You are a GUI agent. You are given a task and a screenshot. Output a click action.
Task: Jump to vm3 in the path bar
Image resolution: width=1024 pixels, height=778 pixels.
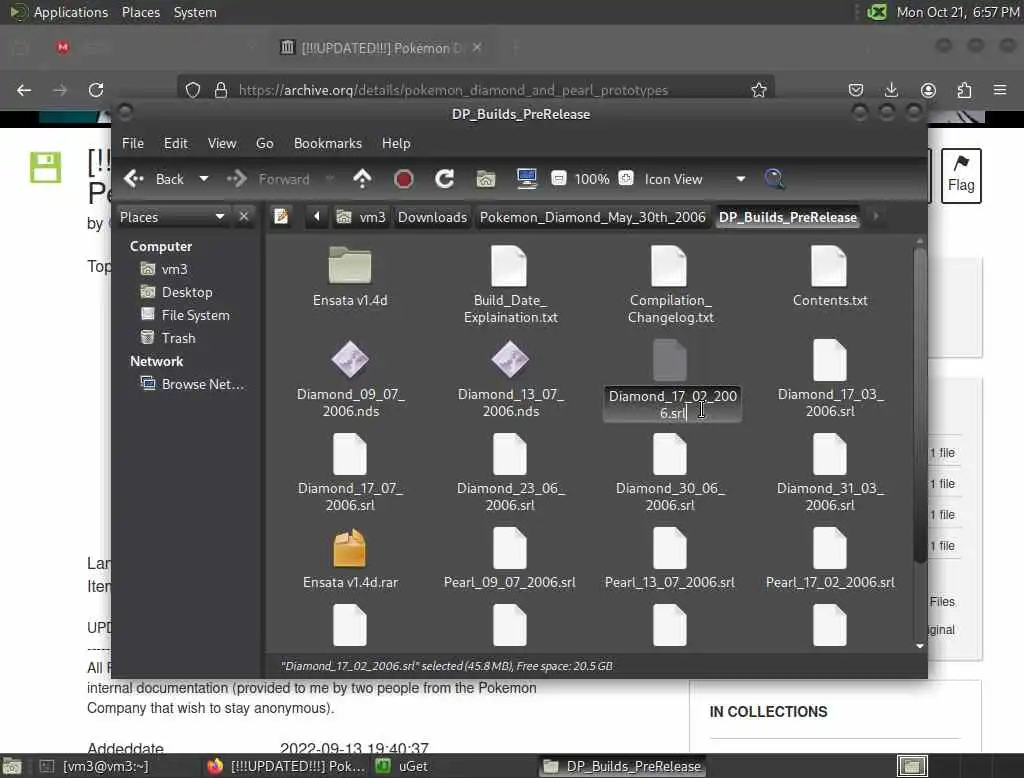361,217
